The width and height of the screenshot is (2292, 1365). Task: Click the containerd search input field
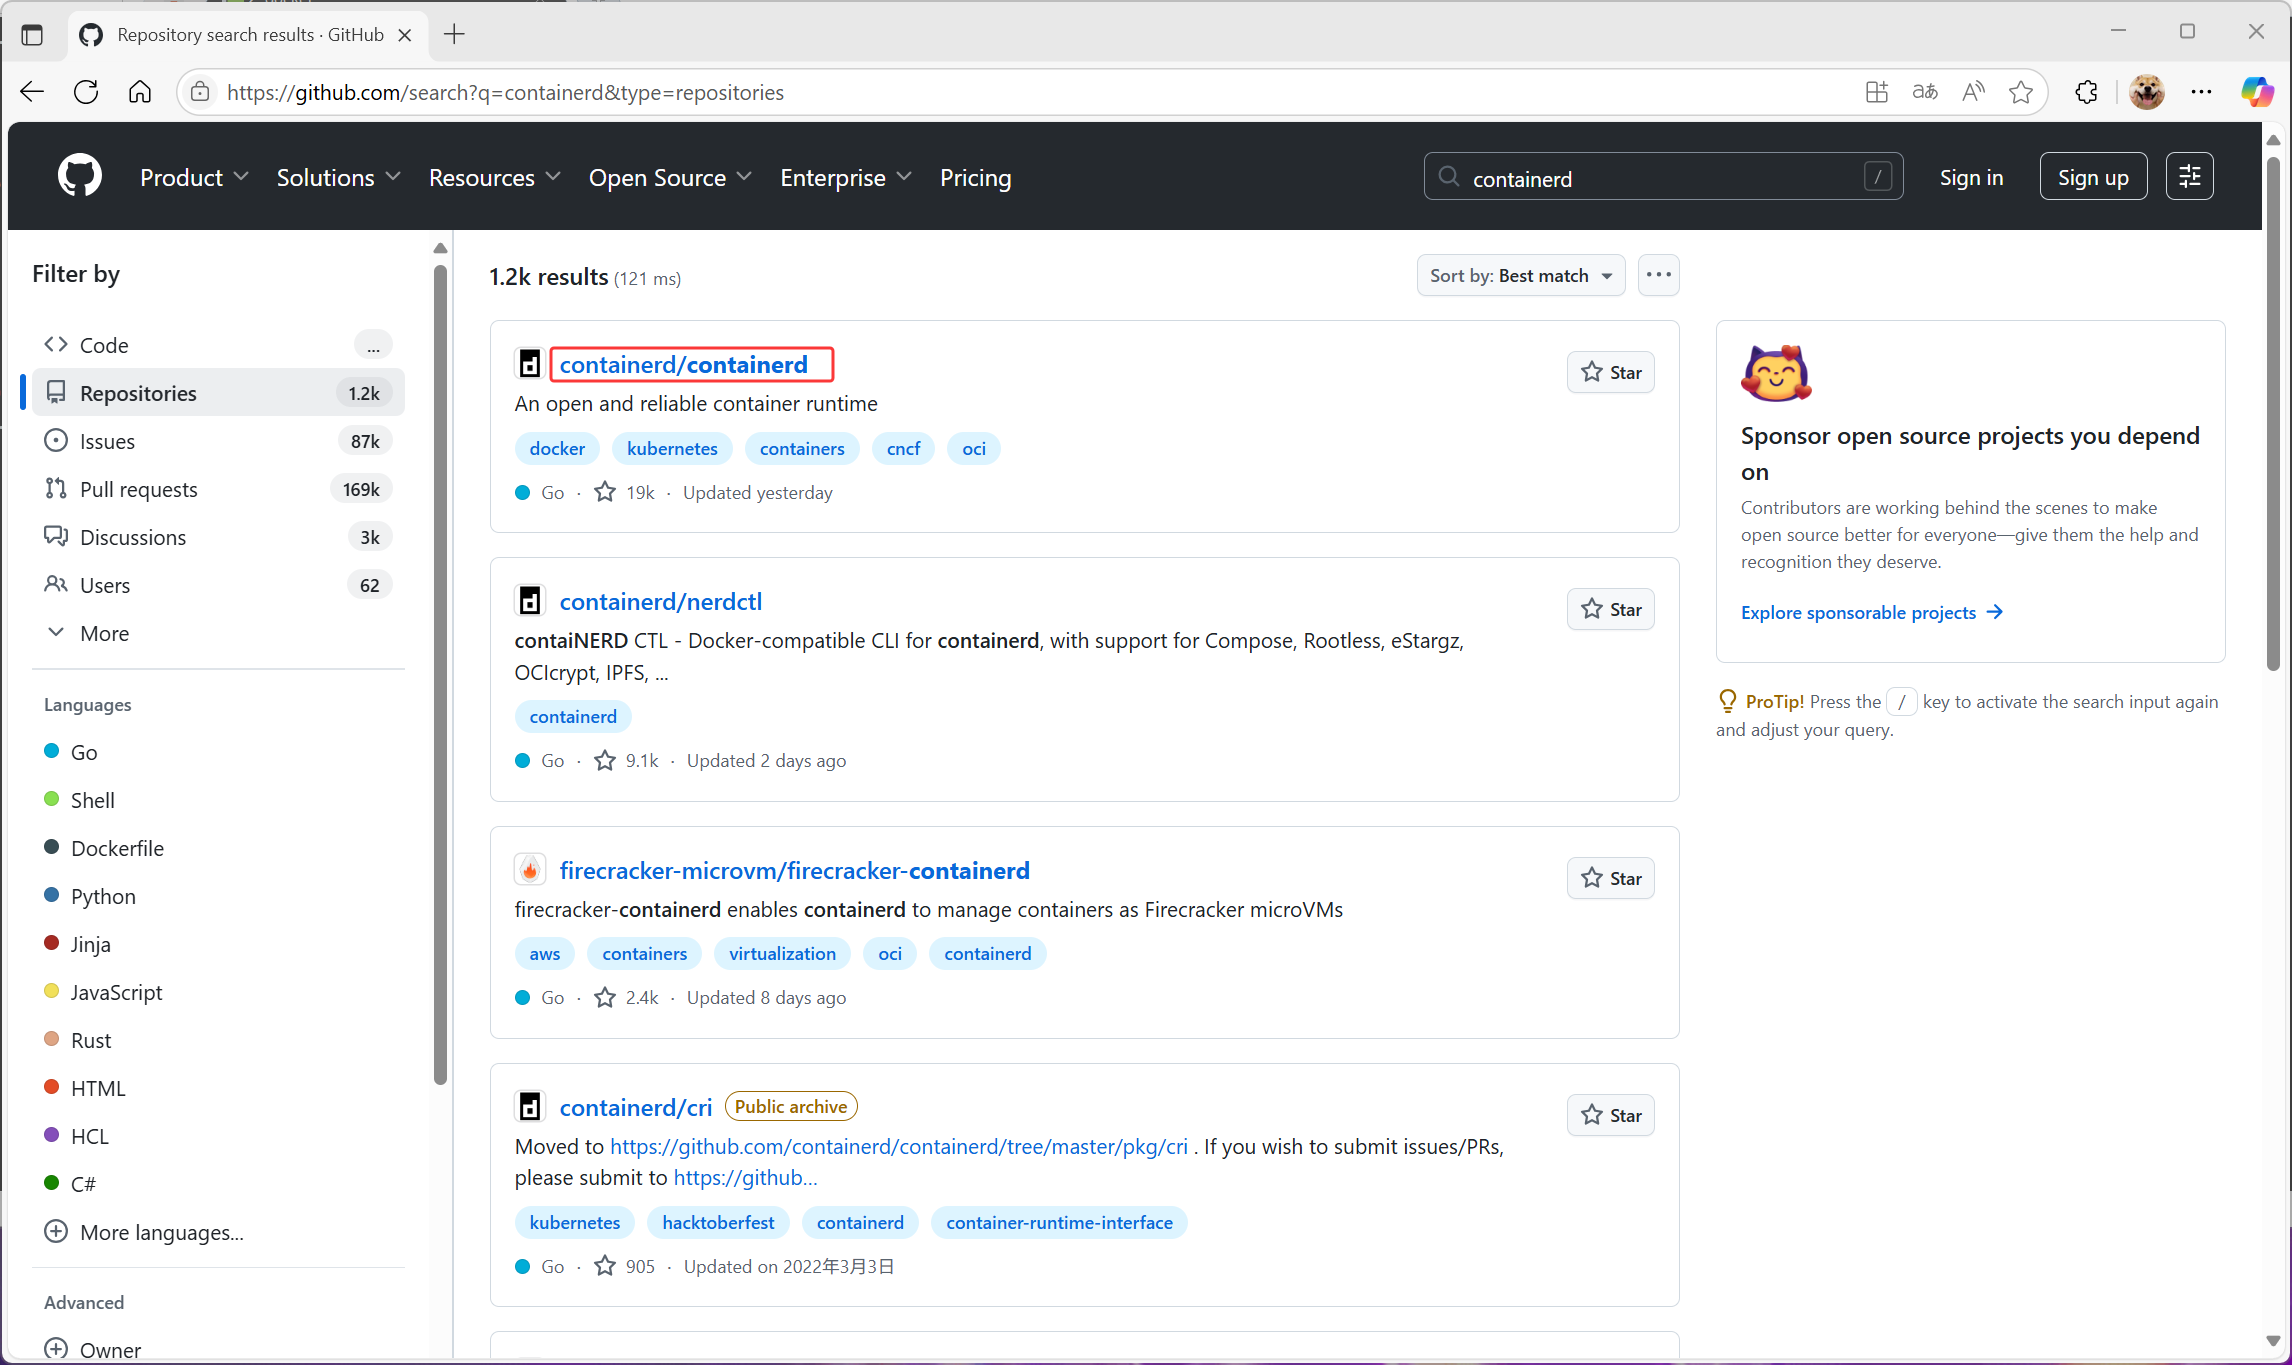tap(1660, 178)
